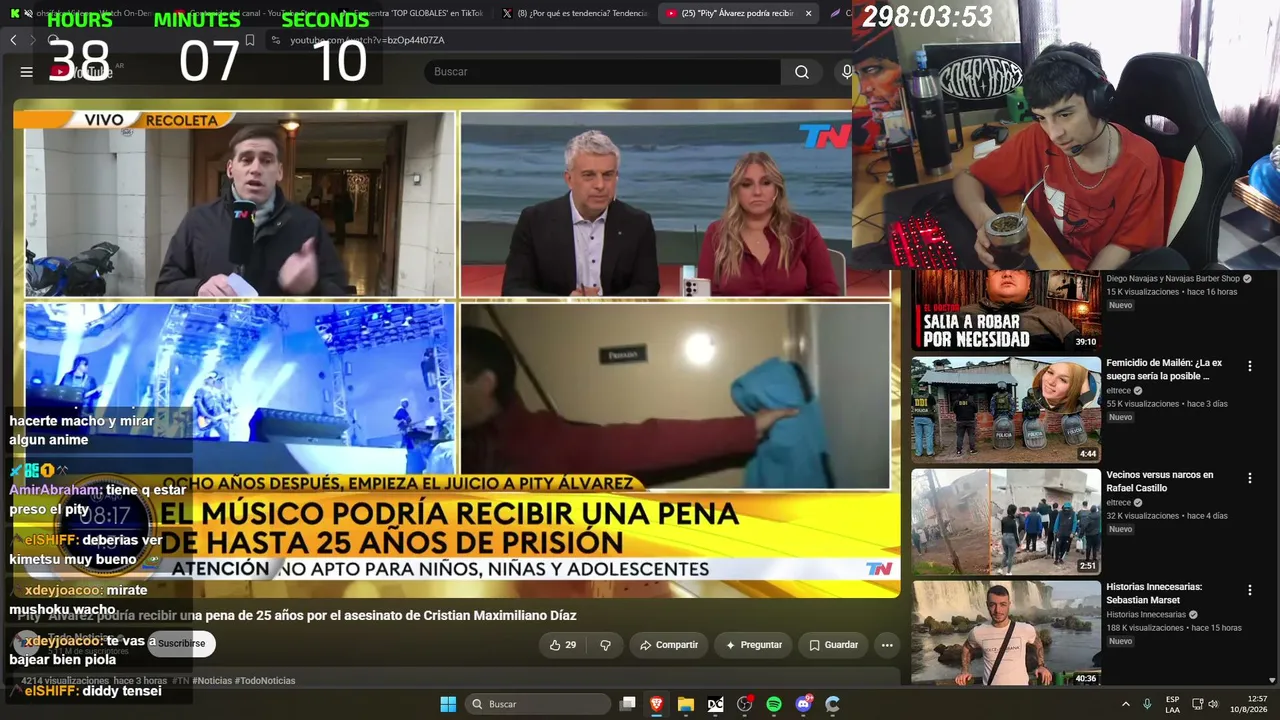Switch to the TikTok 'TOP GLOBALES' tab

[412, 13]
